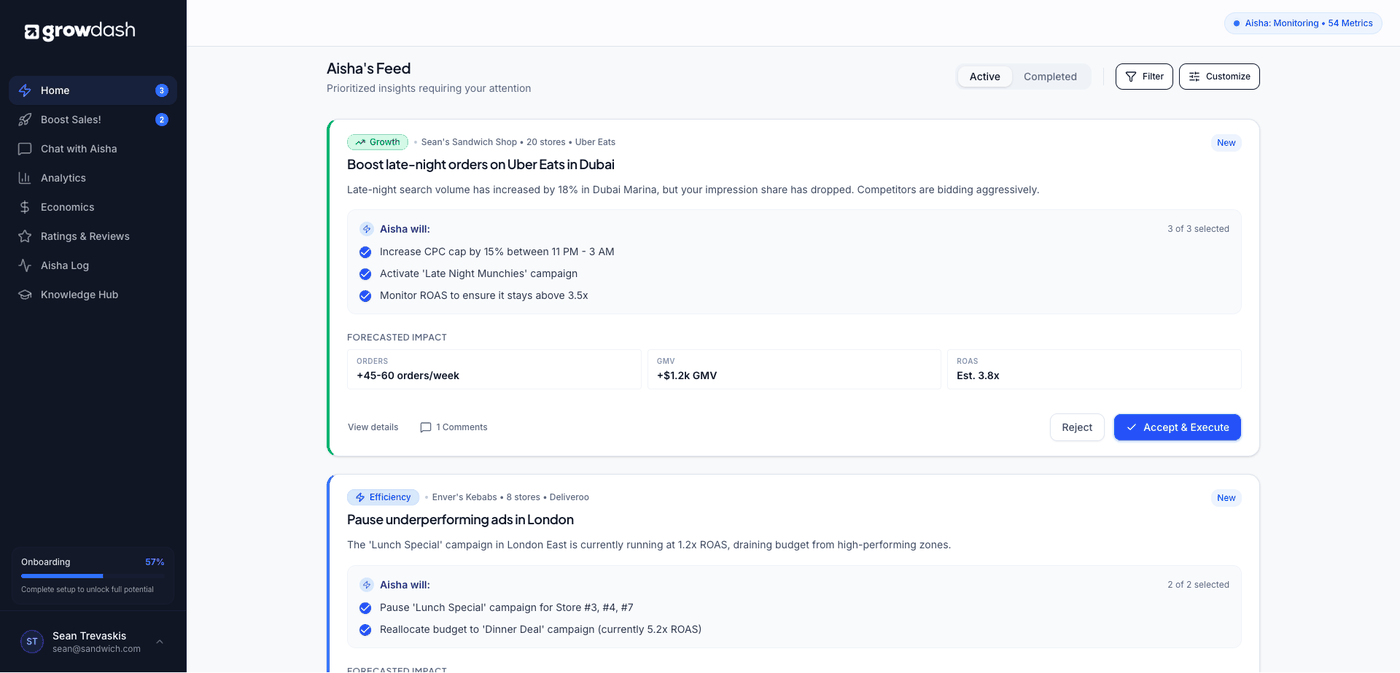Click the ST user avatar
1400x673 pixels.
pos(32,641)
